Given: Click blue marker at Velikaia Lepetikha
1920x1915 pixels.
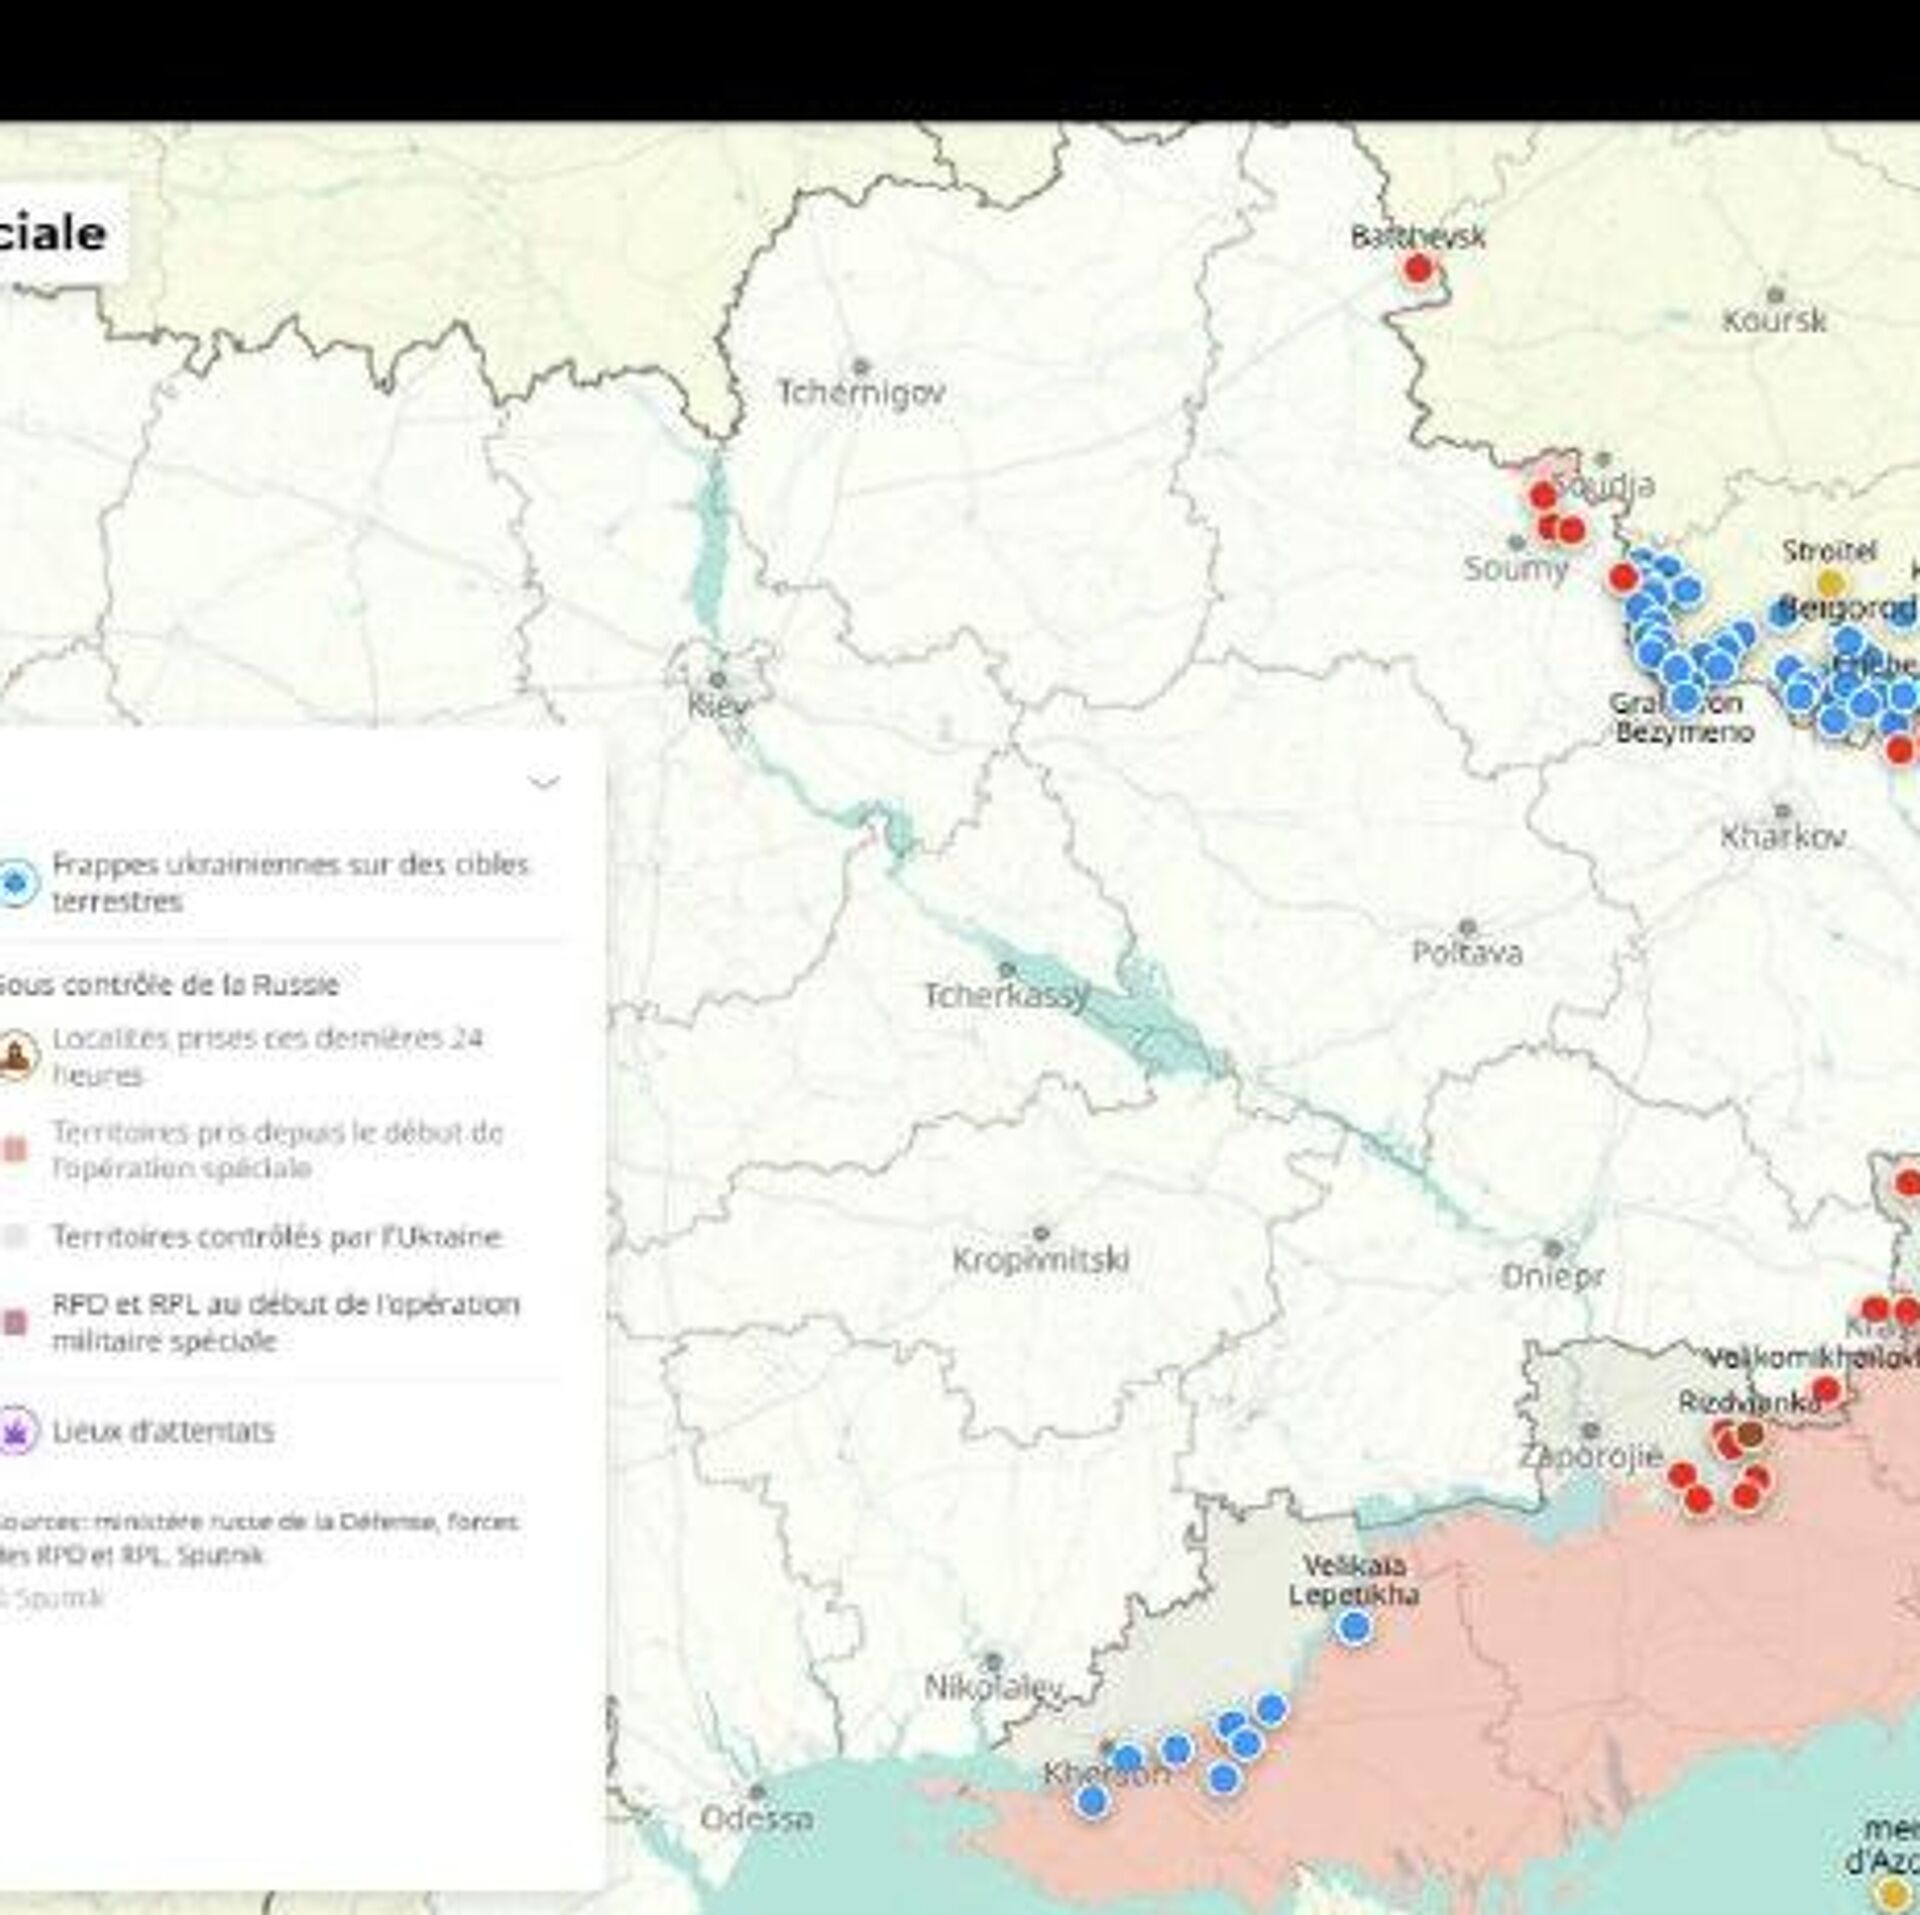Looking at the screenshot, I should (x=1354, y=1627).
